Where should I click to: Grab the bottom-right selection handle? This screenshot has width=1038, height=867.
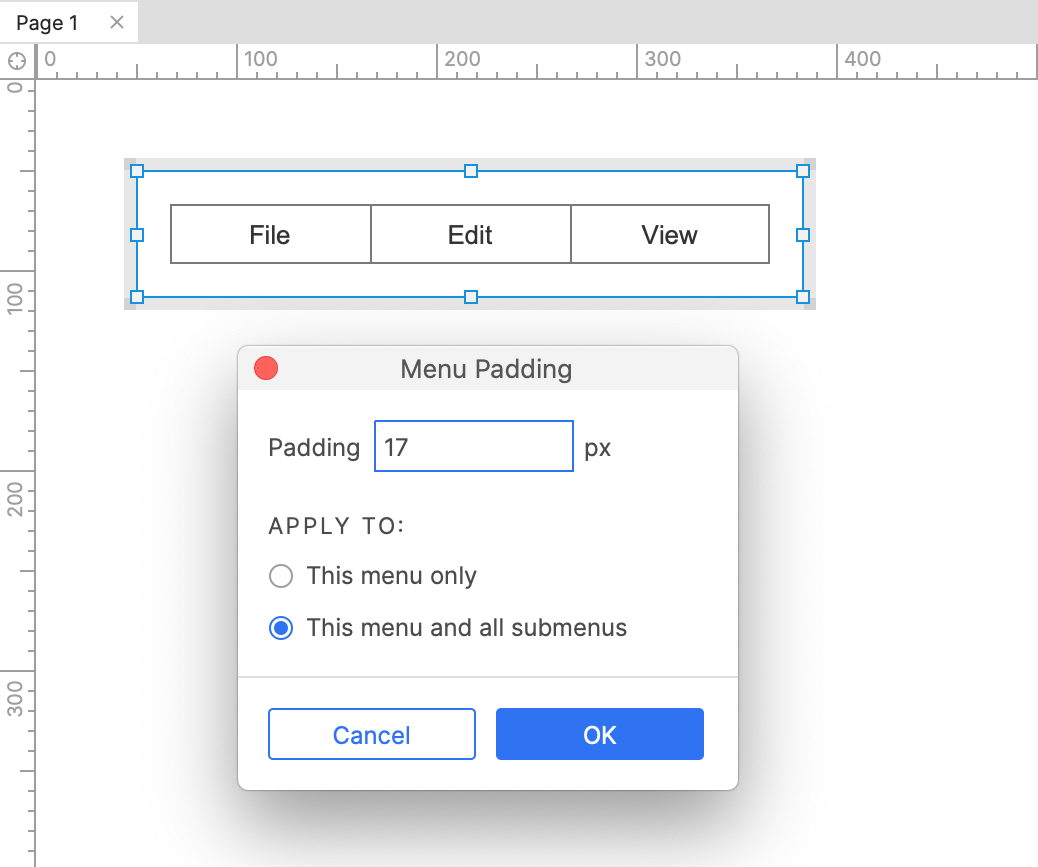pyautogui.click(x=803, y=297)
